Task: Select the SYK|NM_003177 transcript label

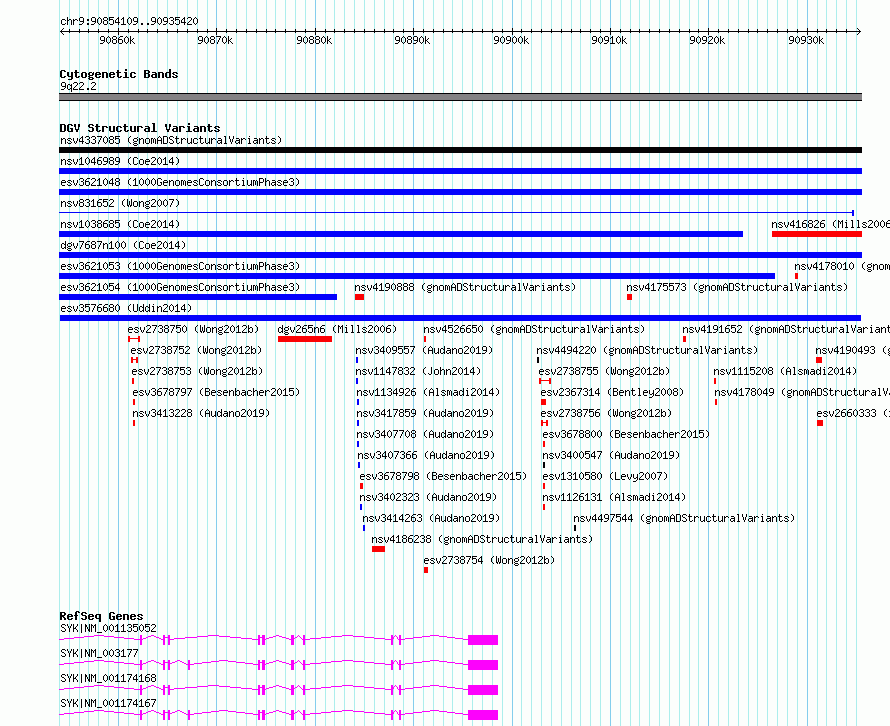Action: click(x=99, y=653)
